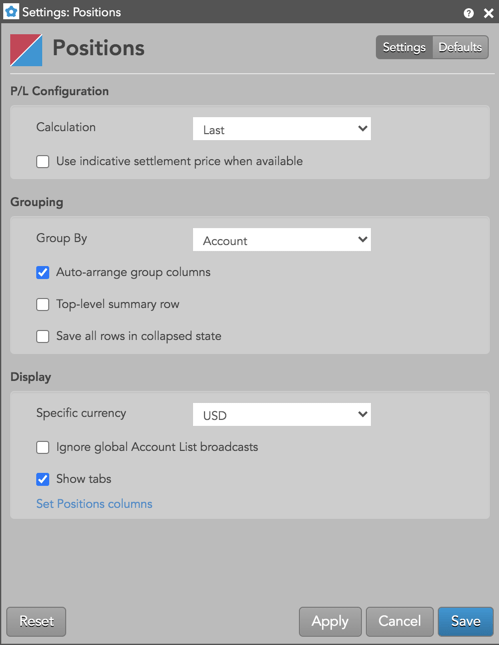Toggle Ignore global Account List broadcasts

point(43,447)
